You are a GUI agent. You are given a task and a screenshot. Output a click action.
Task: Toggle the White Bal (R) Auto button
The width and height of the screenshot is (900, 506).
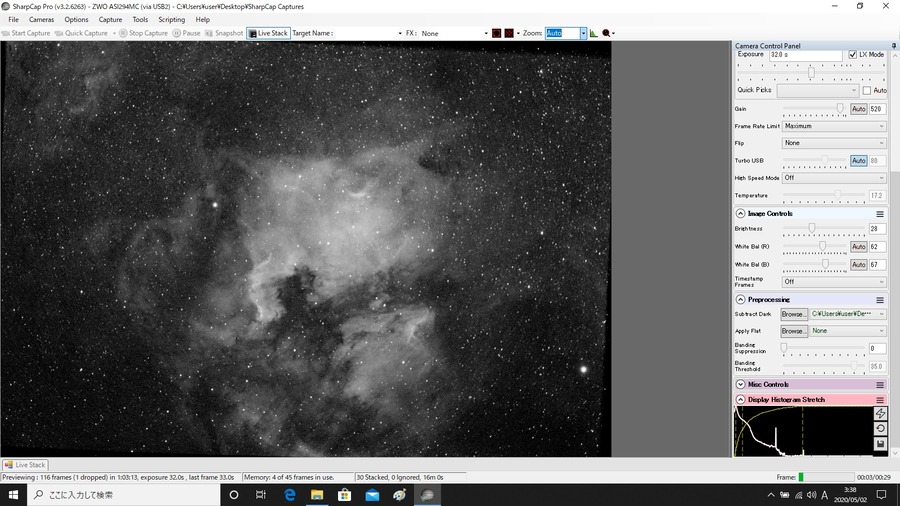click(x=858, y=247)
